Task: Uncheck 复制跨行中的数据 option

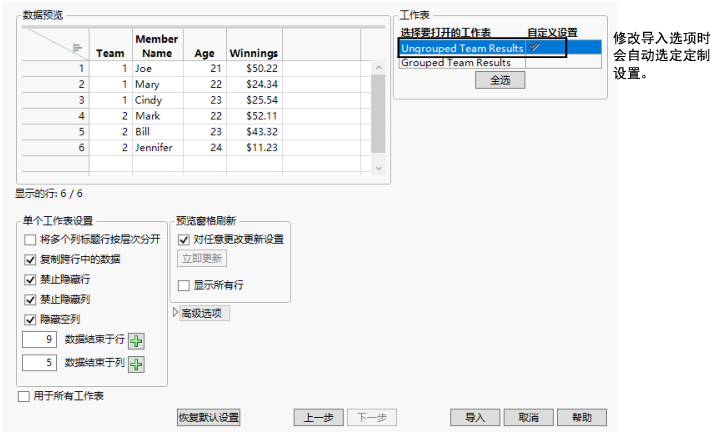Action: tap(30, 260)
